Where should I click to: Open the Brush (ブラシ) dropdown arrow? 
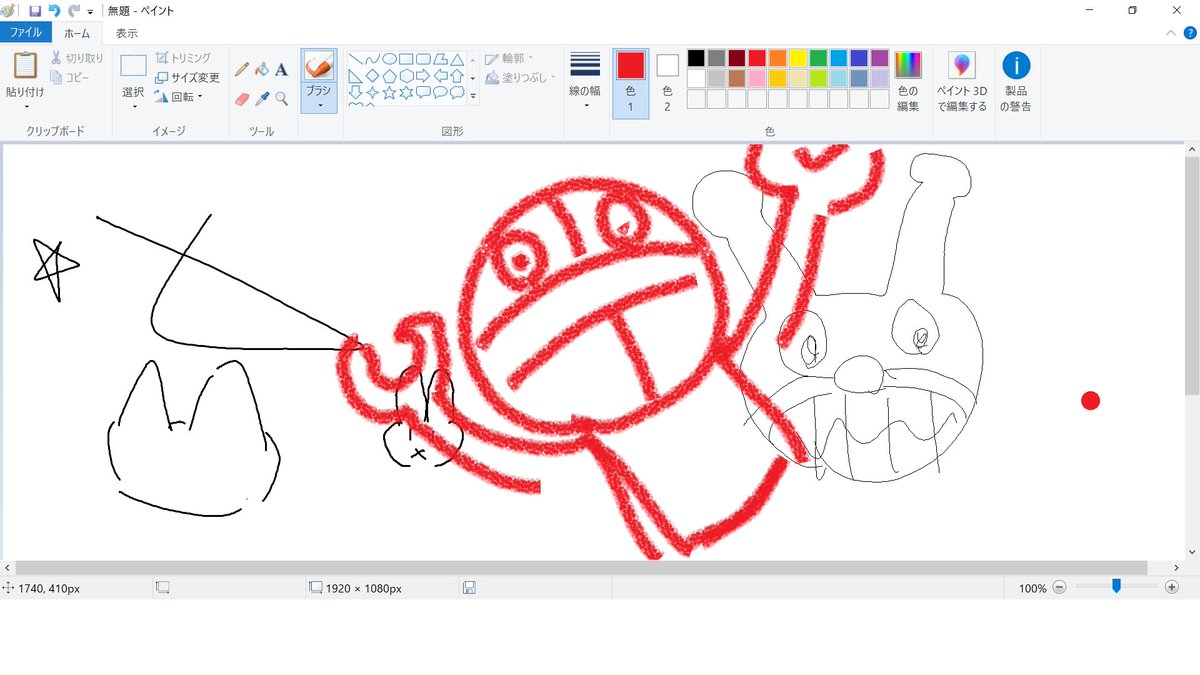pyautogui.click(x=318, y=104)
